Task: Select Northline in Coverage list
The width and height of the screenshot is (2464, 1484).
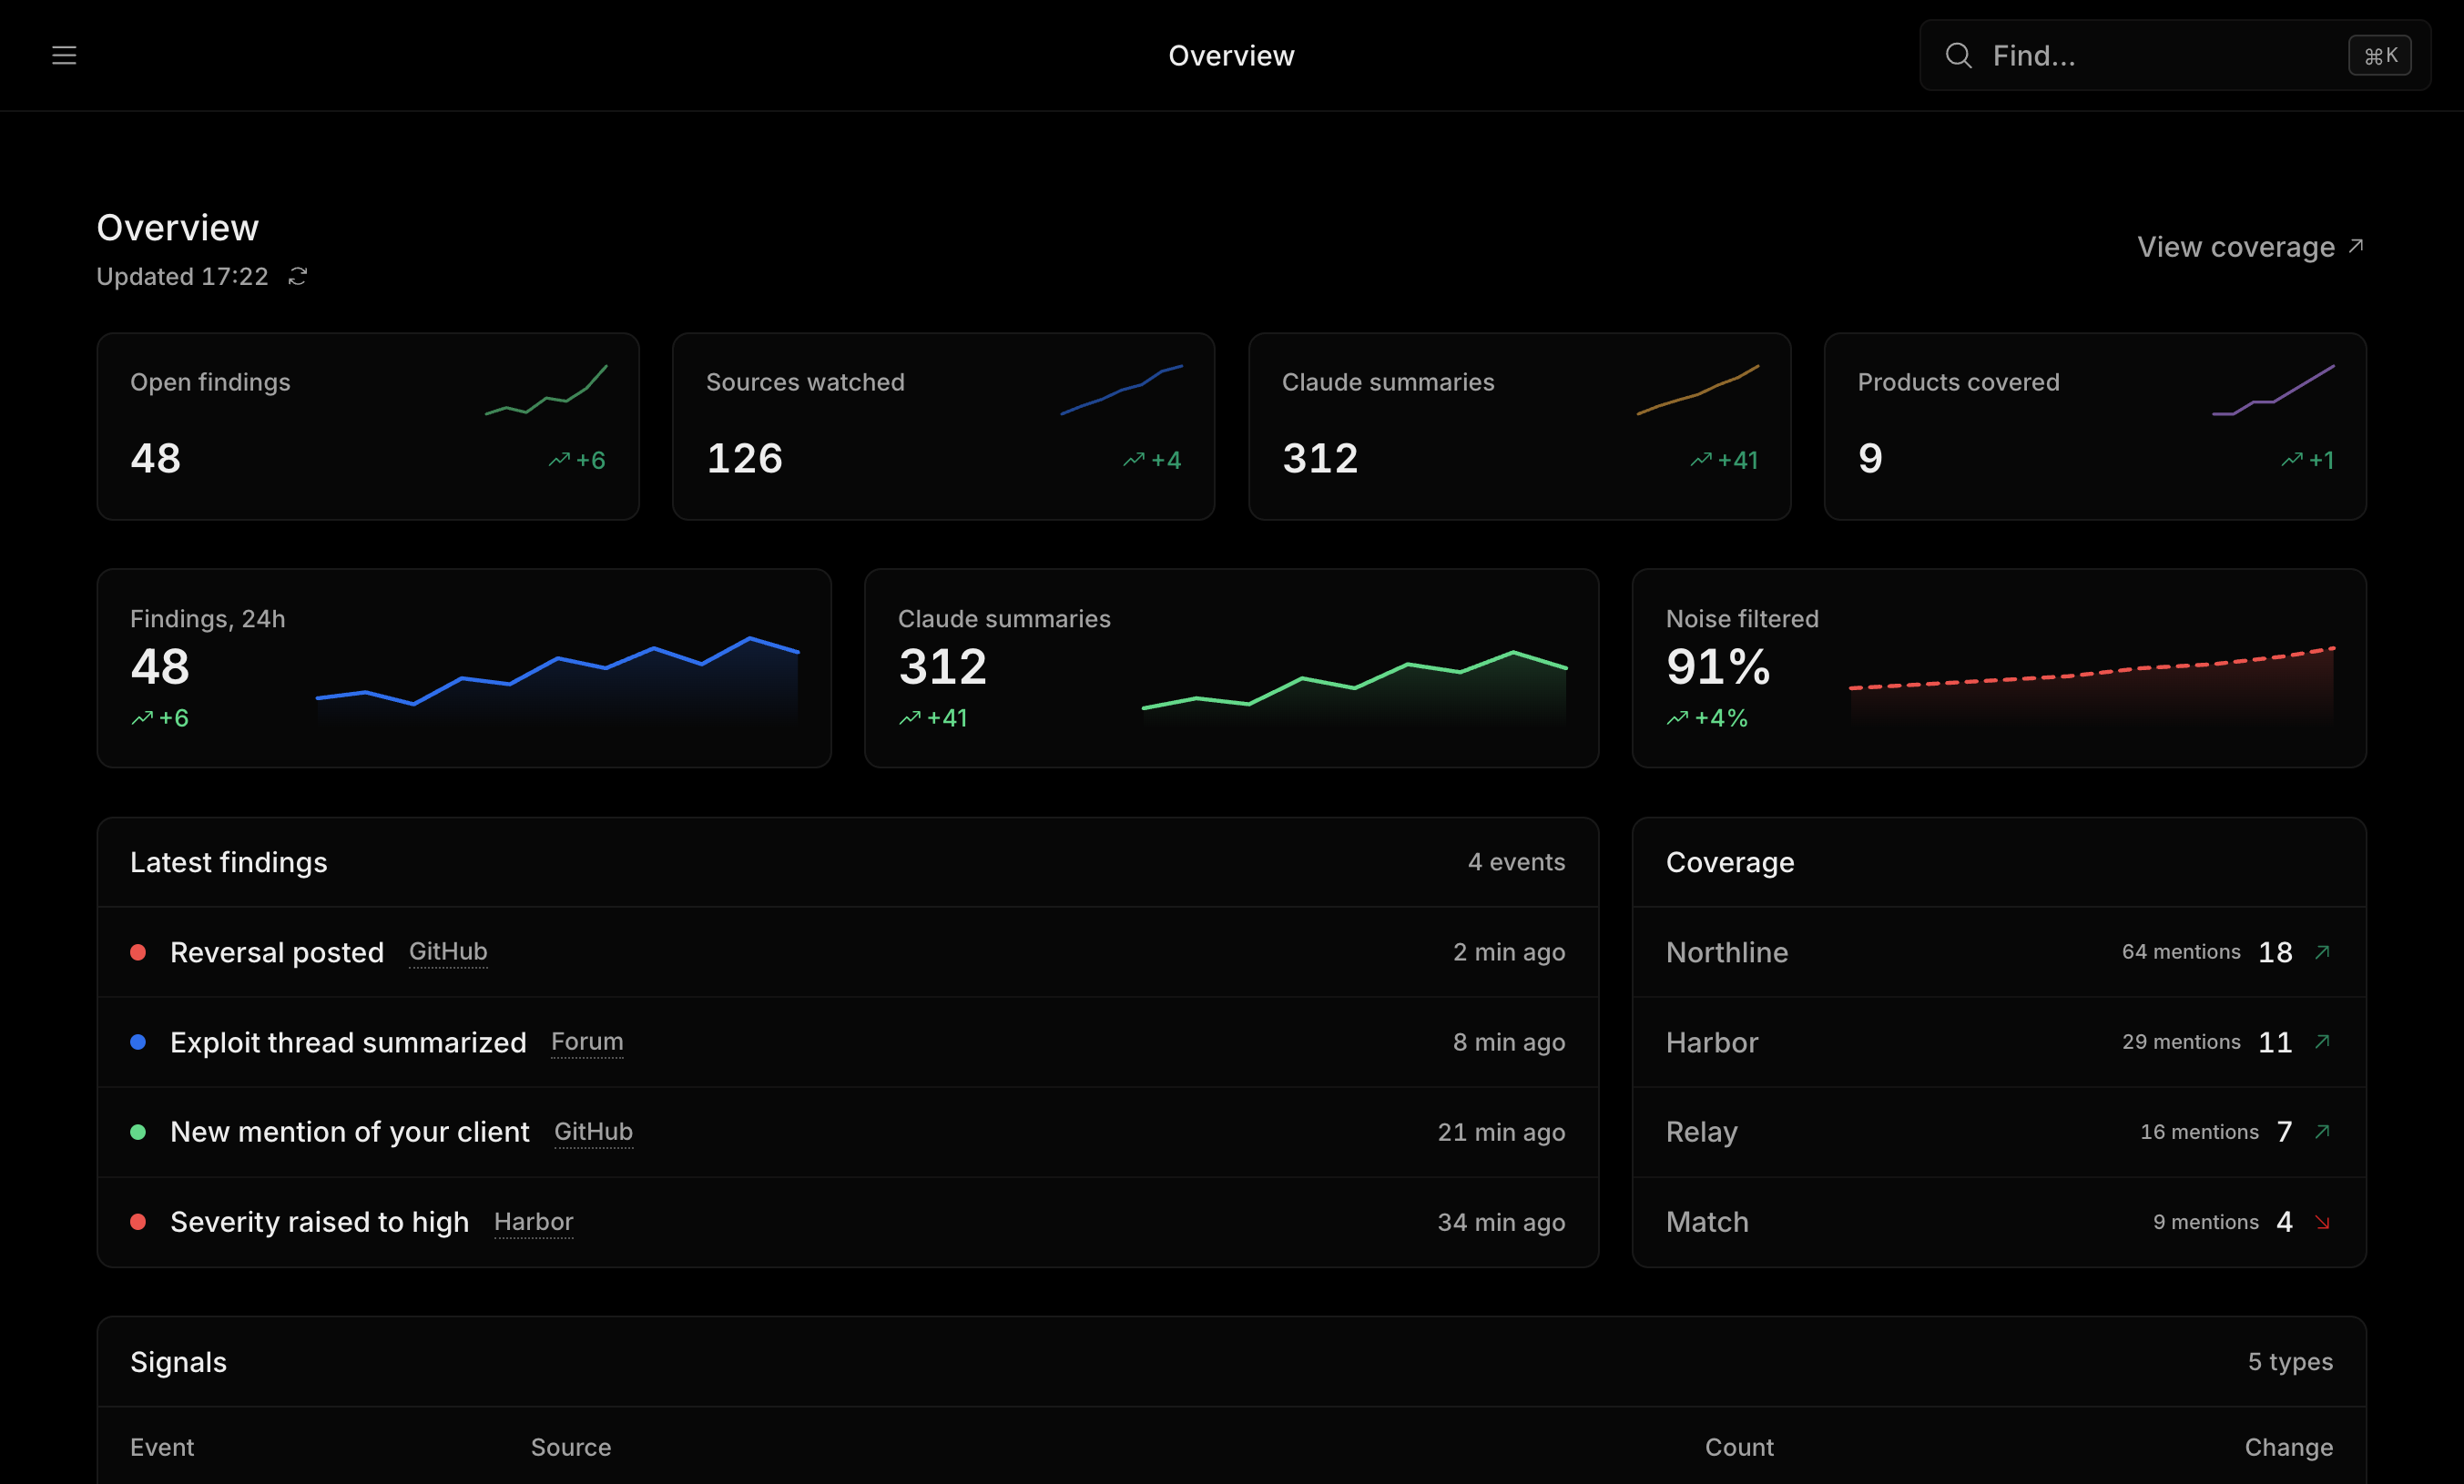Action: point(1999,952)
